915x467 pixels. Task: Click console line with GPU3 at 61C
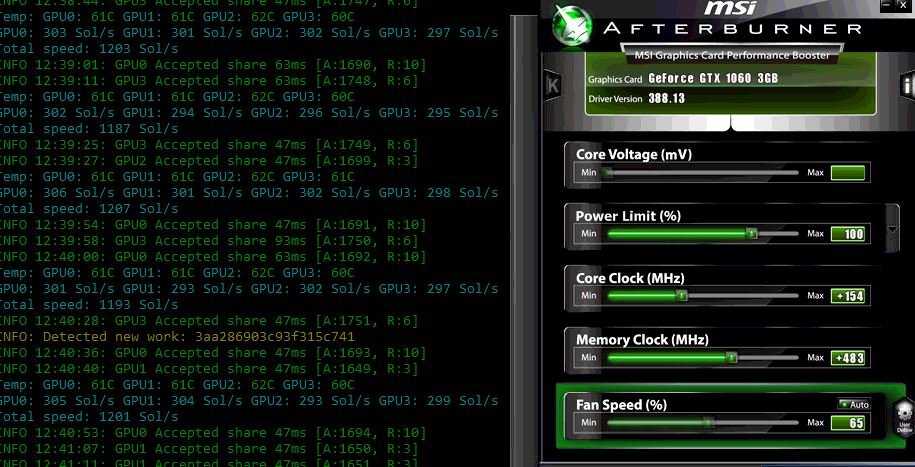pos(177,176)
